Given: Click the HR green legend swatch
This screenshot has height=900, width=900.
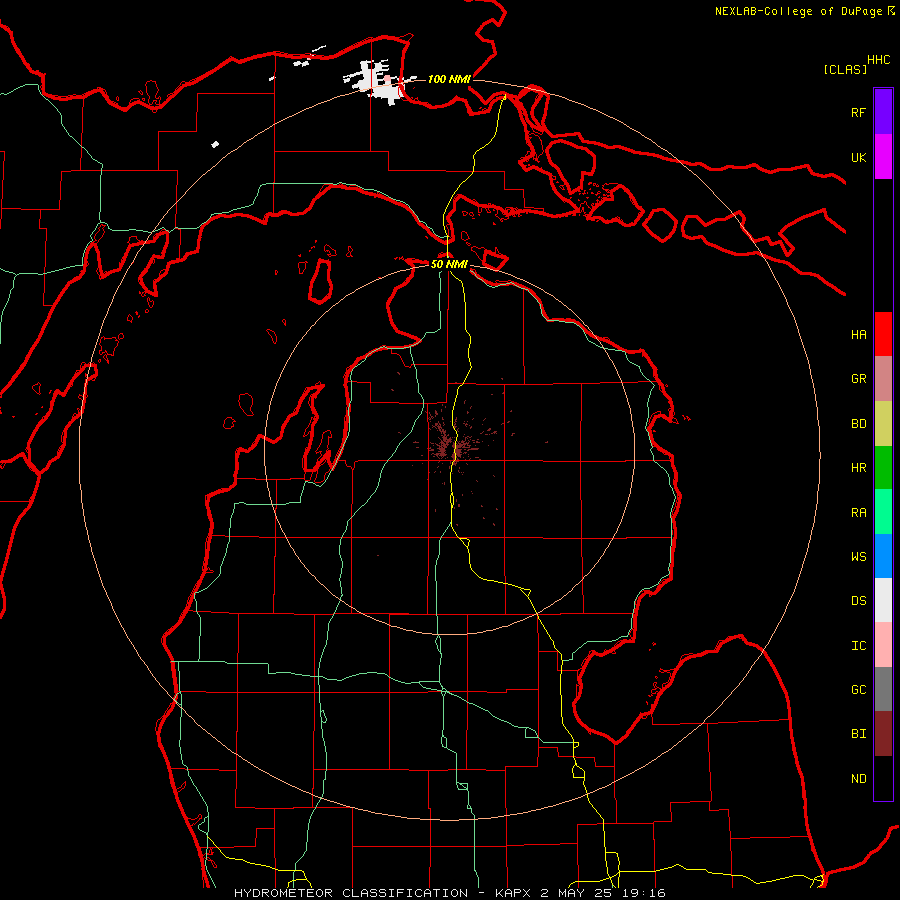Looking at the screenshot, I should (883, 467).
